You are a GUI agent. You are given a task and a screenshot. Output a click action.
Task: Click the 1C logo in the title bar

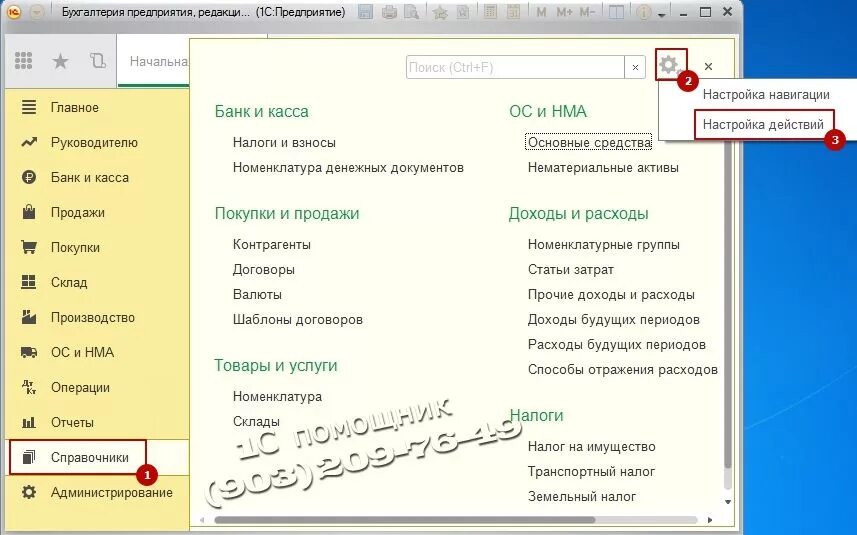pyautogui.click(x=14, y=11)
